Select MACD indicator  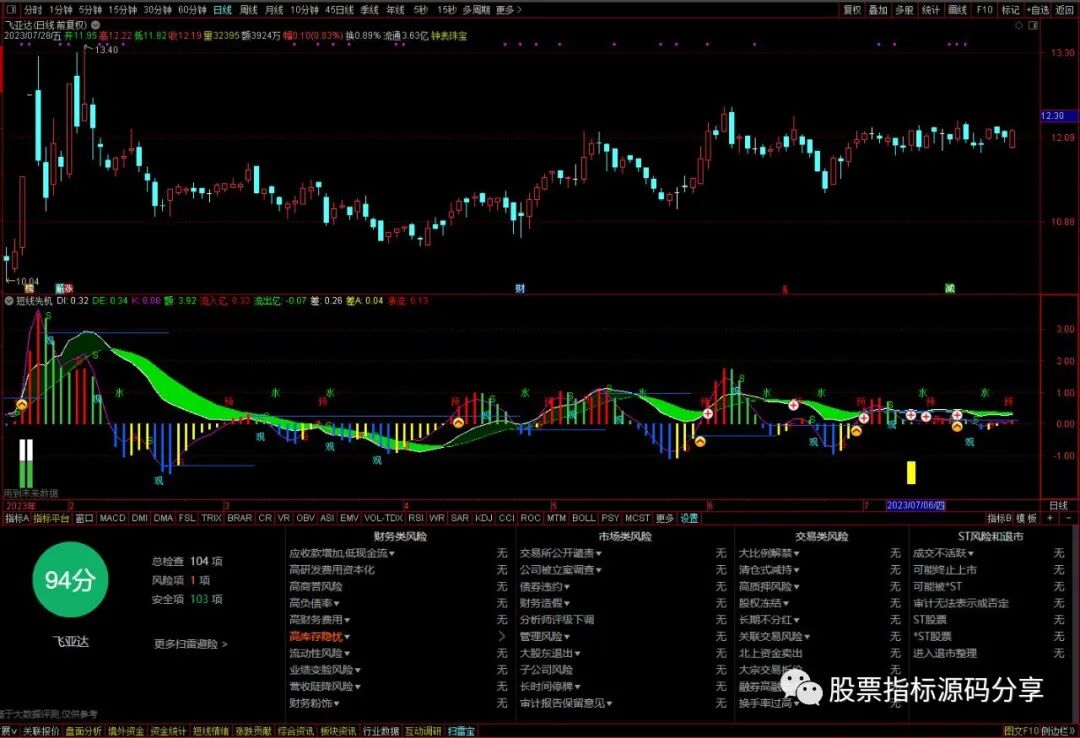112,517
